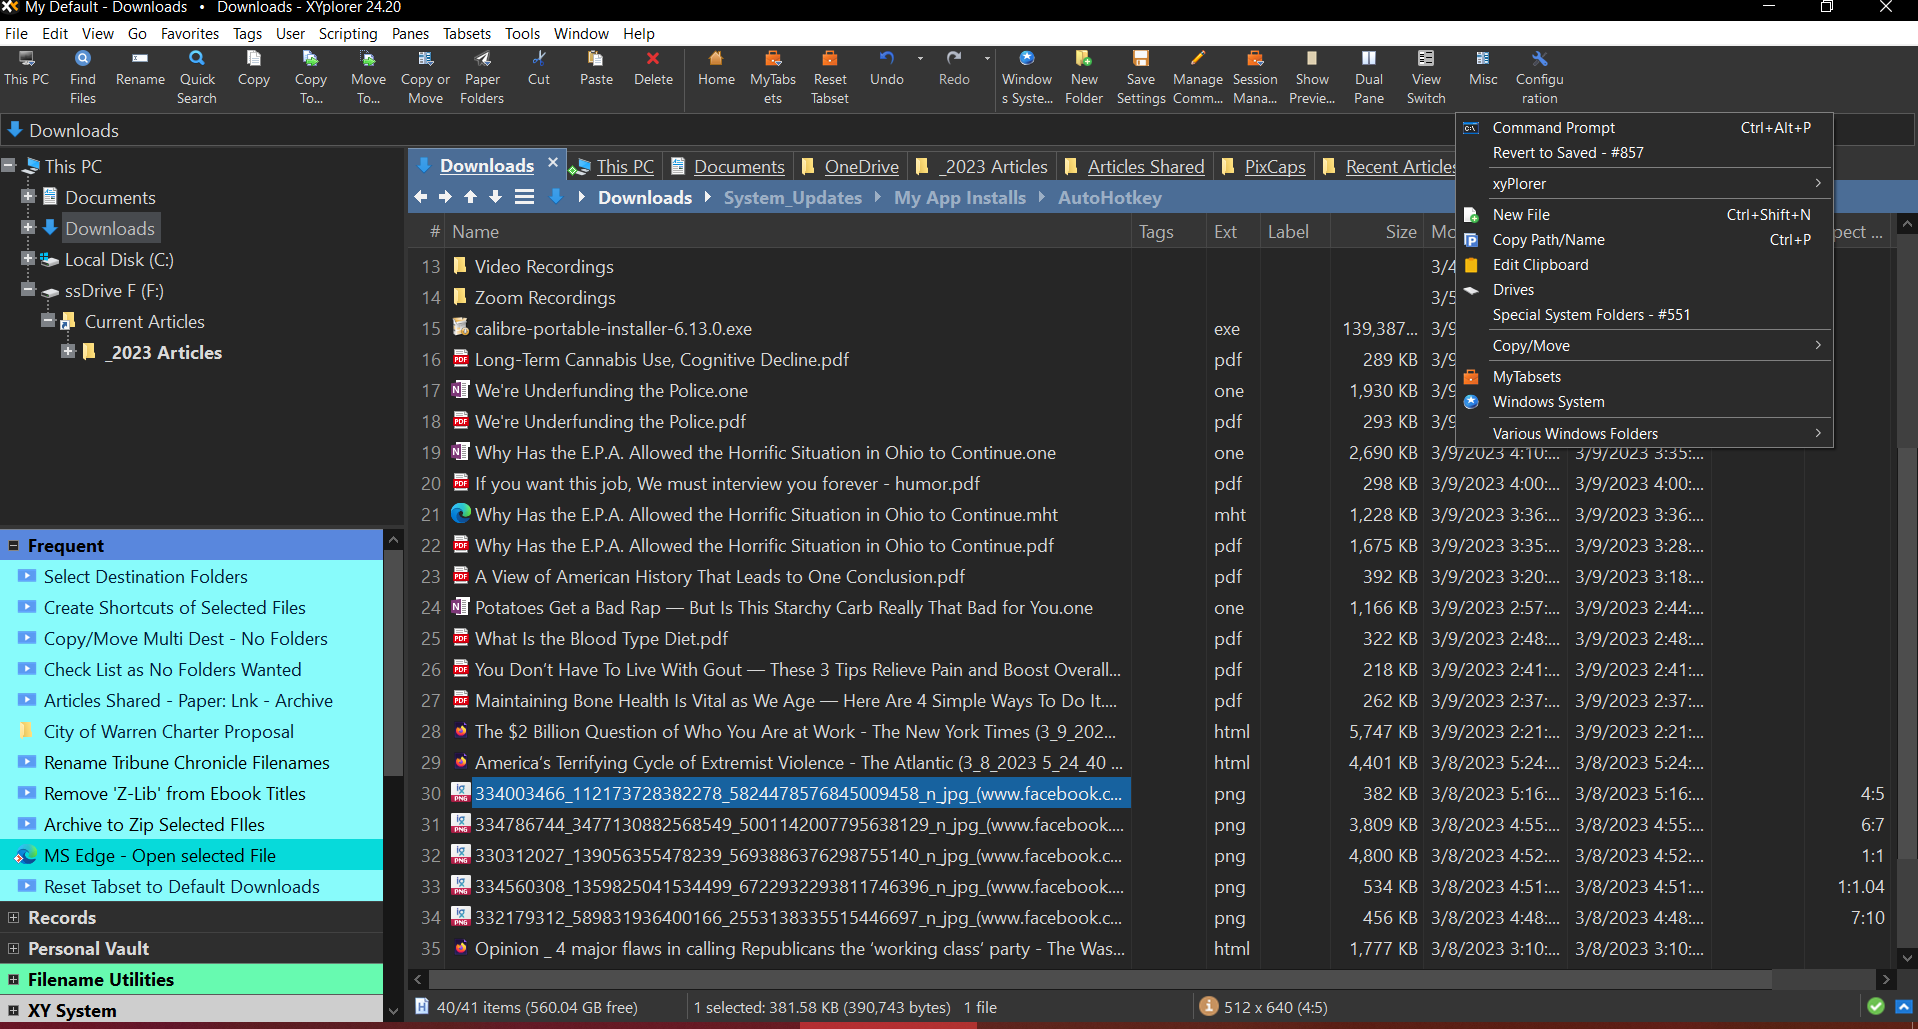The width and height of the screenshot is (1918, 1029).
Task: Collapse the Frequent catalog category
Action: [14, 546]
